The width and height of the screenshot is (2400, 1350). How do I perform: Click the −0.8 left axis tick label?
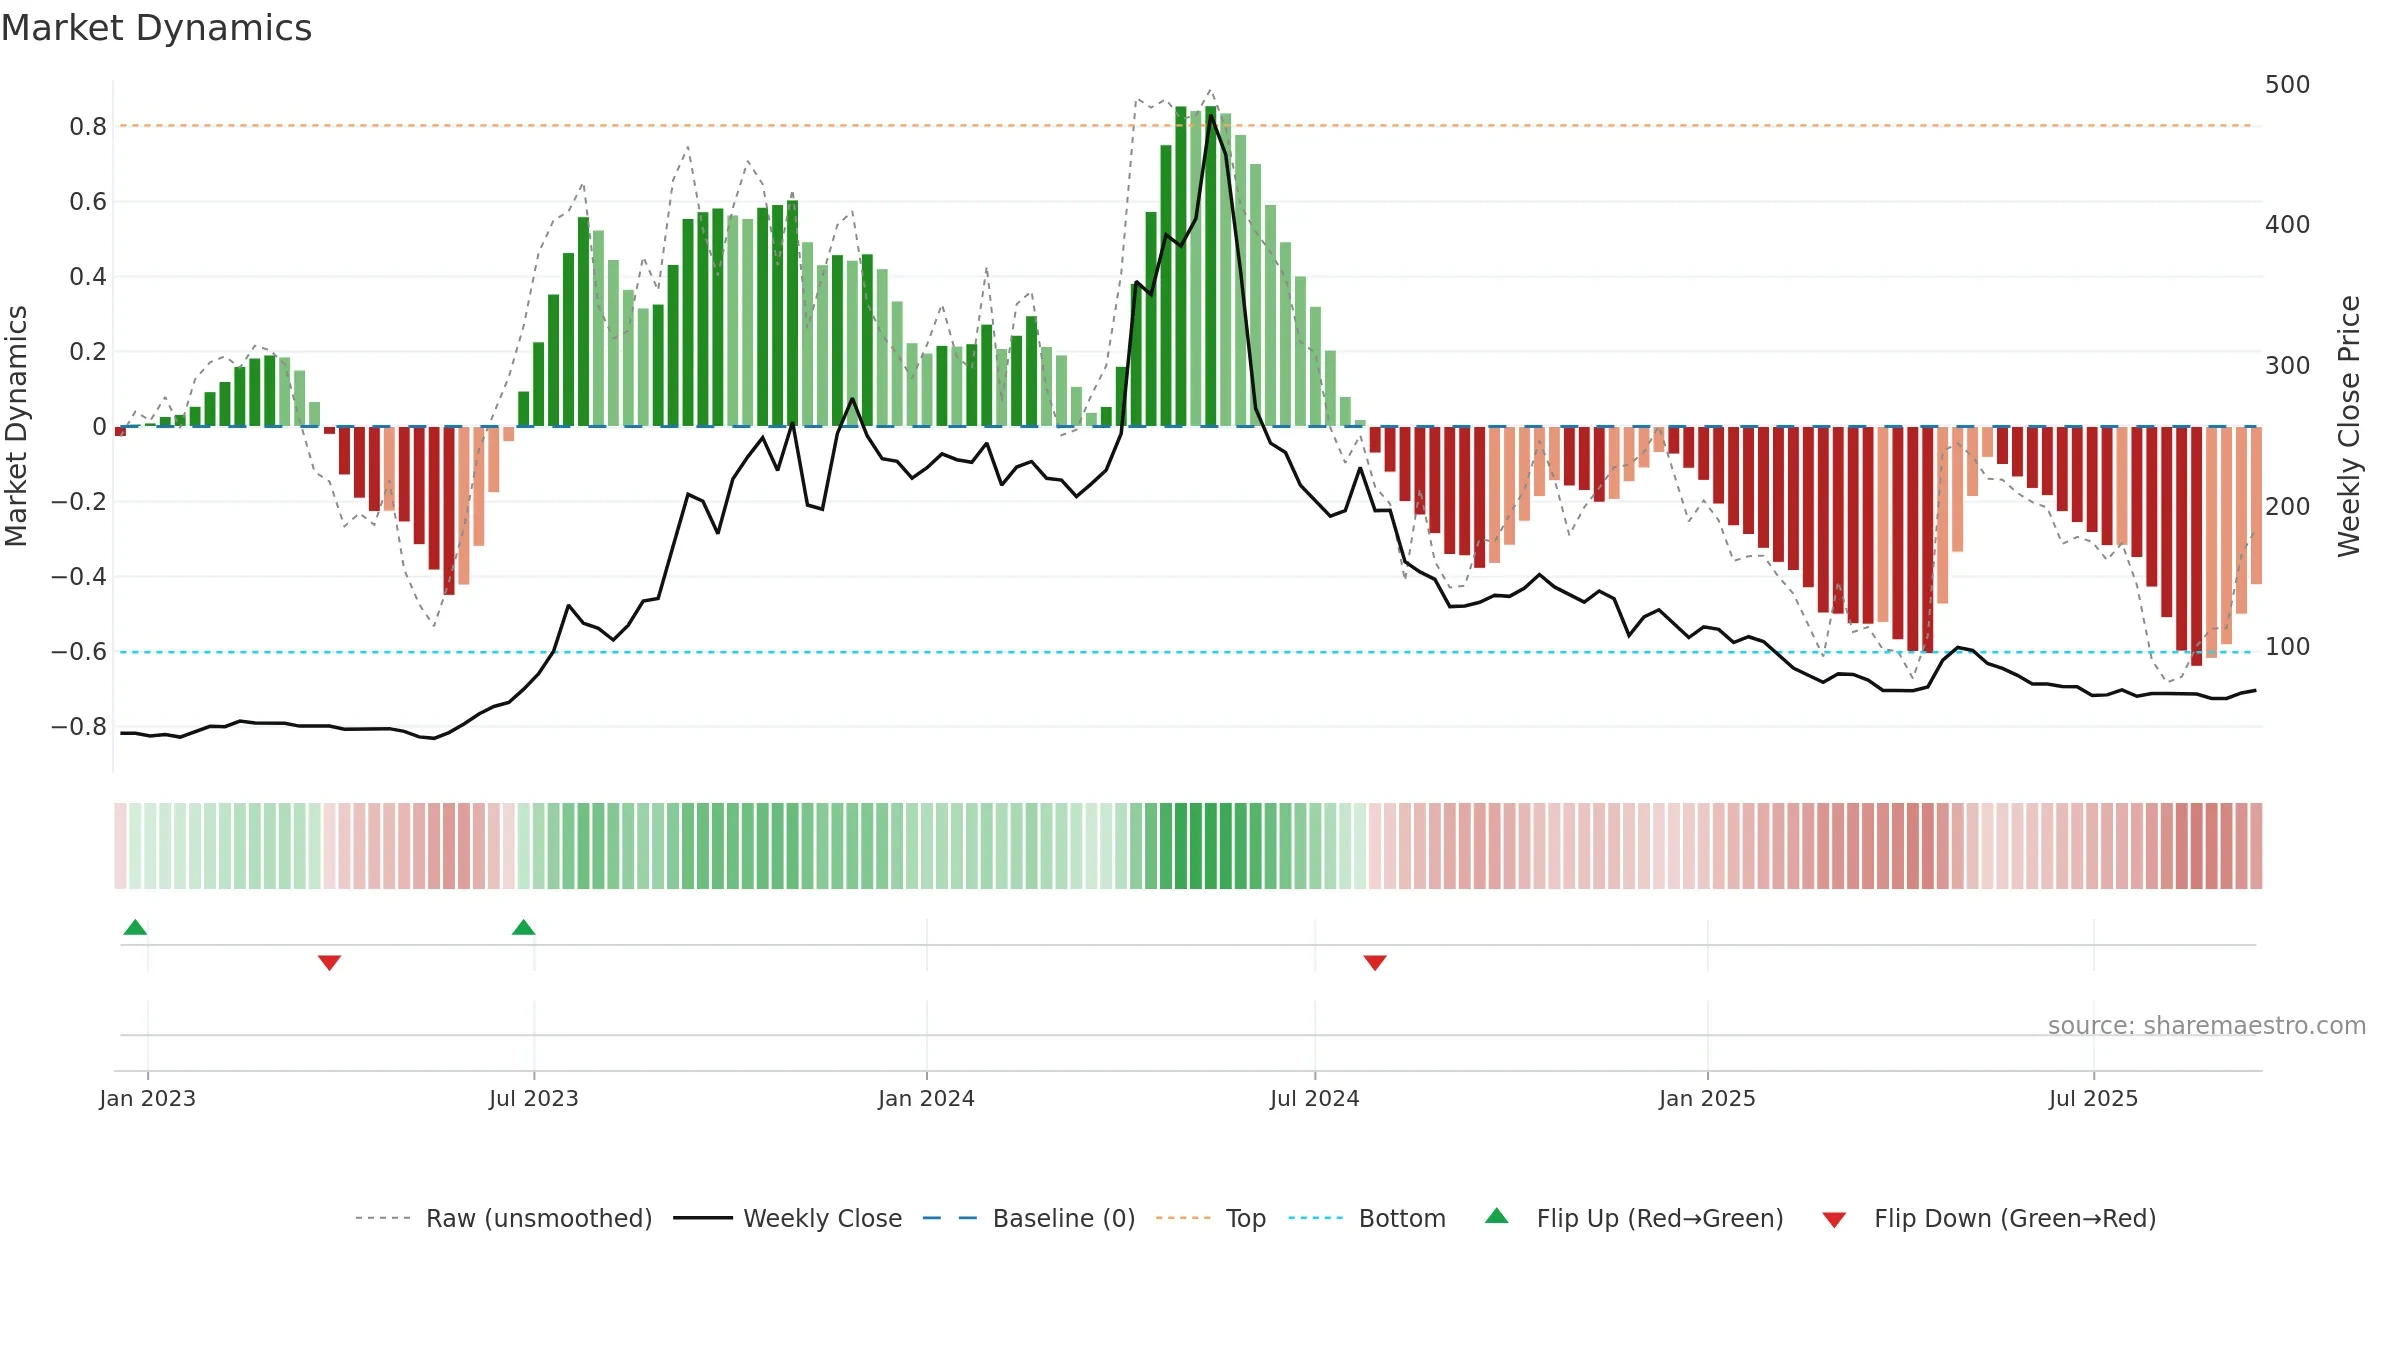point(79,726)
